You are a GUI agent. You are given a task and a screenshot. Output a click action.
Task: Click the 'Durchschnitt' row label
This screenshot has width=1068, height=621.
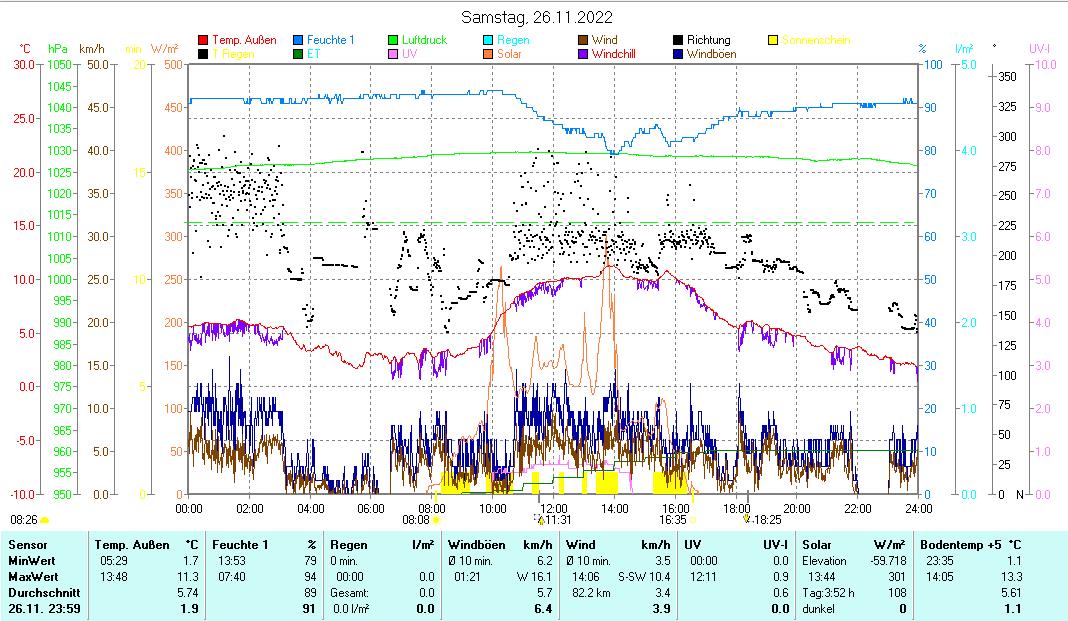coord(44,593)
